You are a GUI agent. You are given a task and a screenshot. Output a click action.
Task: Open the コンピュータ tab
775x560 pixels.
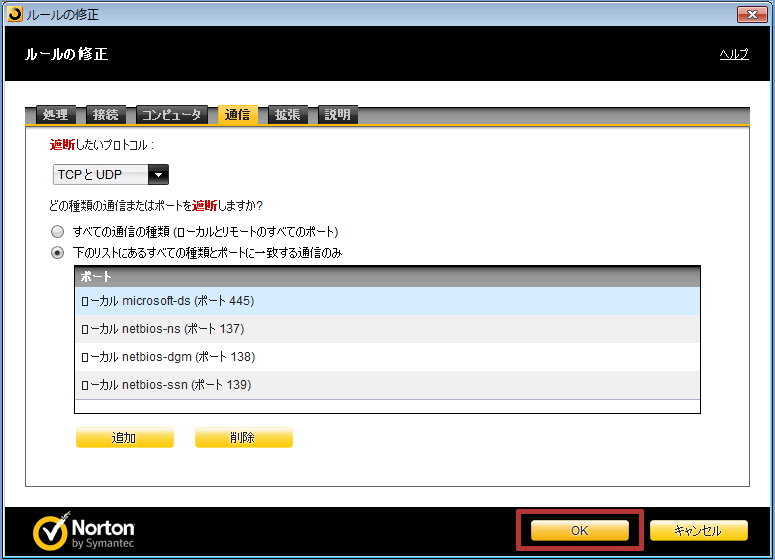[170, 115]
